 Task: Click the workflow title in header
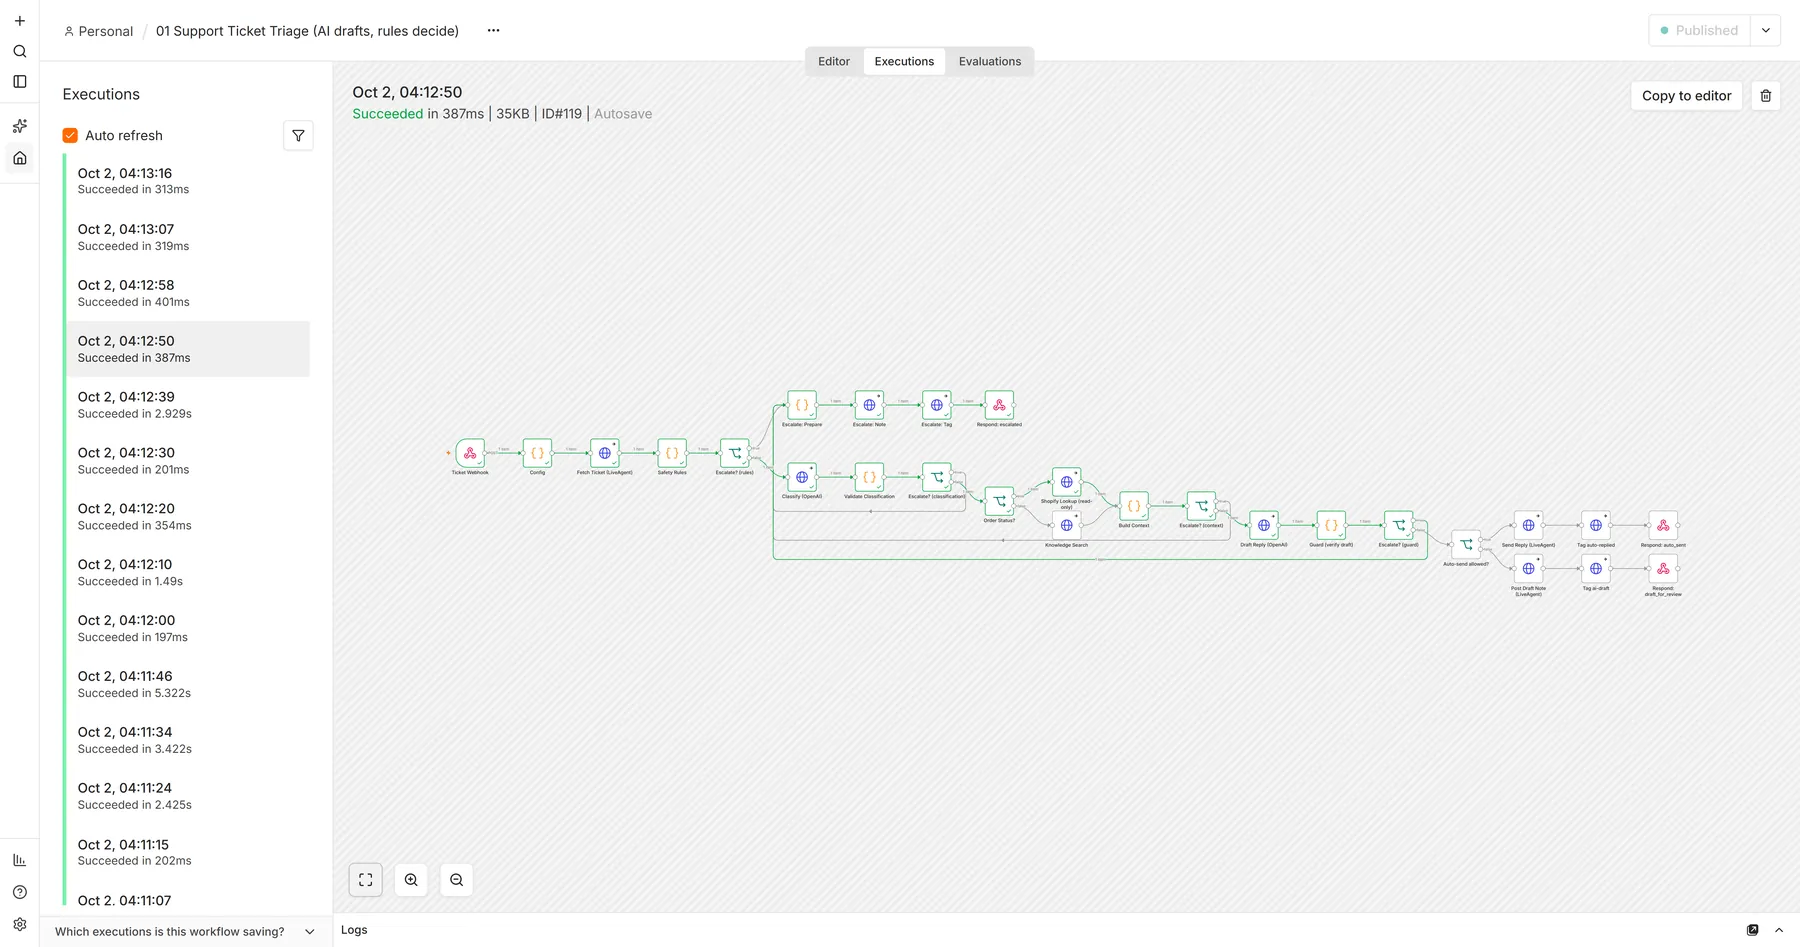point(307,31)
